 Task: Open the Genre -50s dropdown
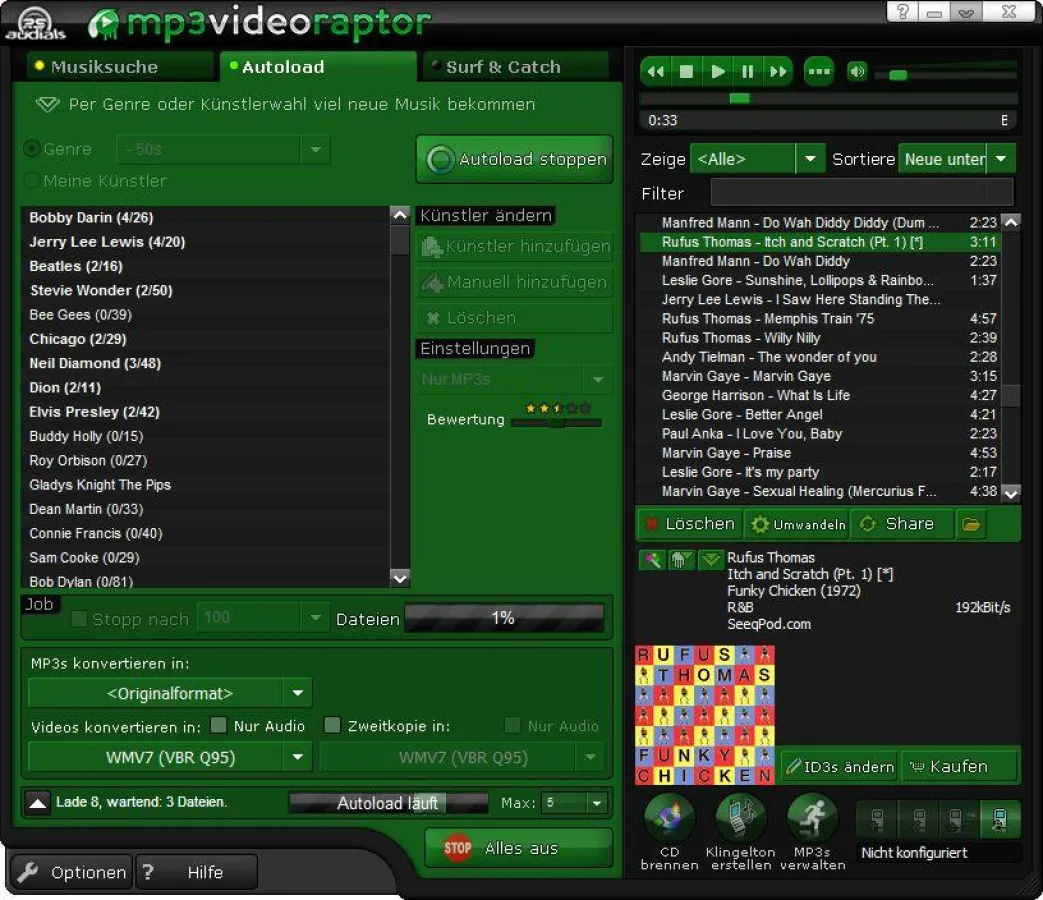pos(315,148)
